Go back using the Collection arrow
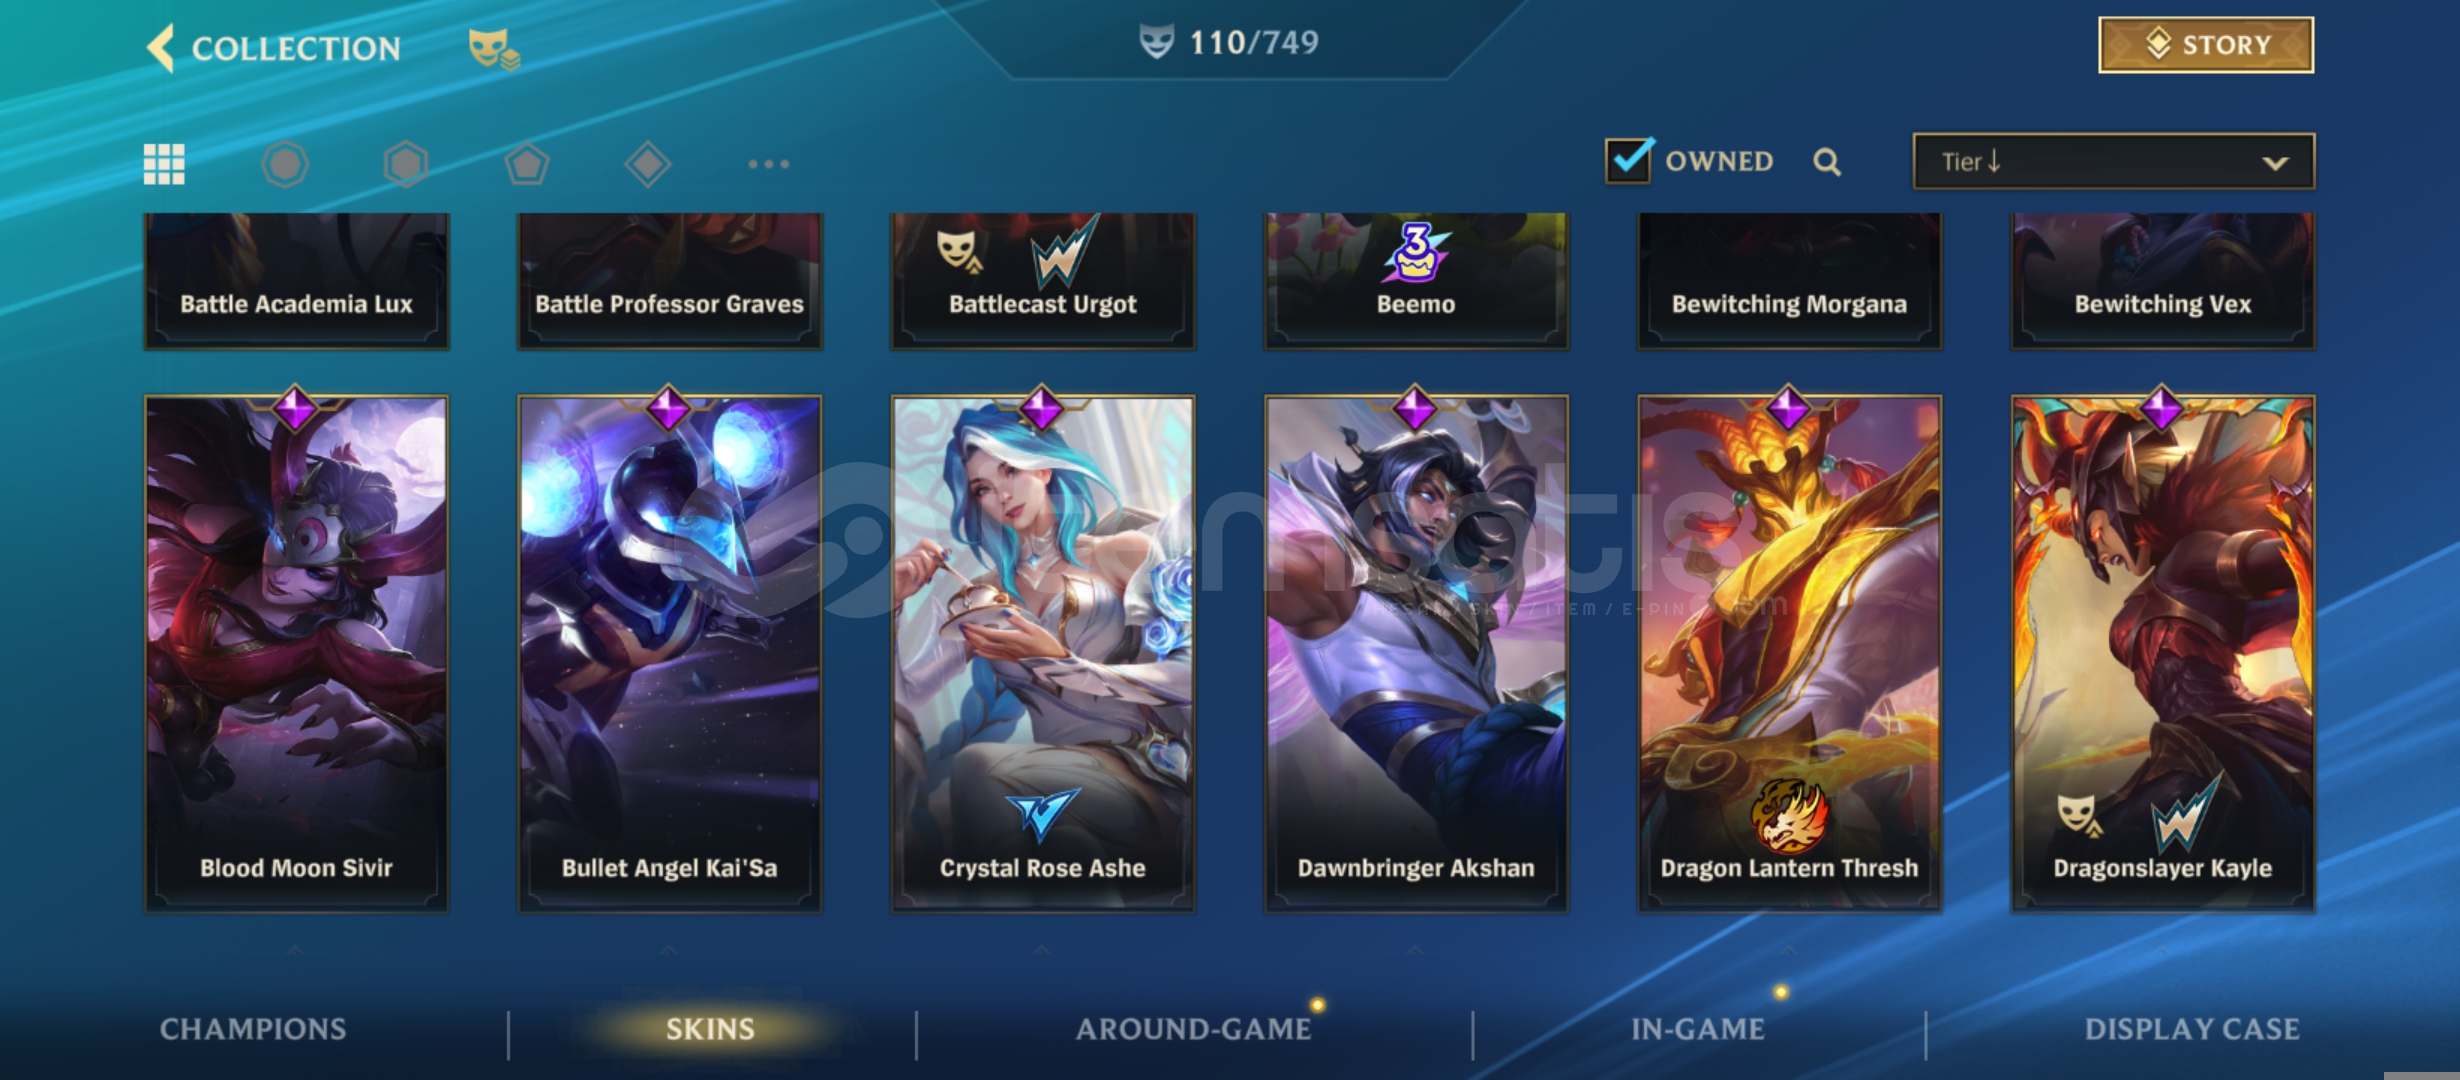2460x1080 pixels. tap(161, 47)
